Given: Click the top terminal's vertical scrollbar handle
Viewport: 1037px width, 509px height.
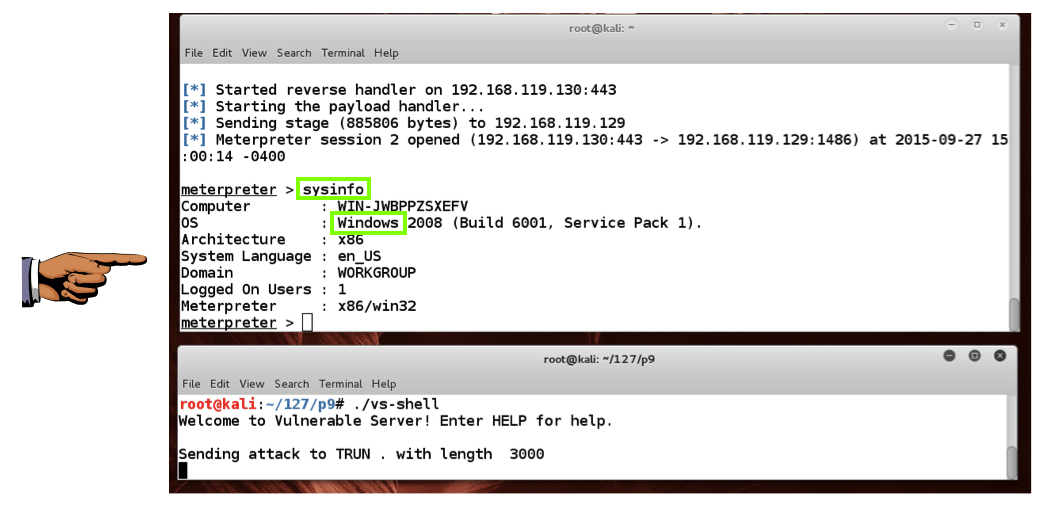Looking at the screenshot, I should 1015,315.
